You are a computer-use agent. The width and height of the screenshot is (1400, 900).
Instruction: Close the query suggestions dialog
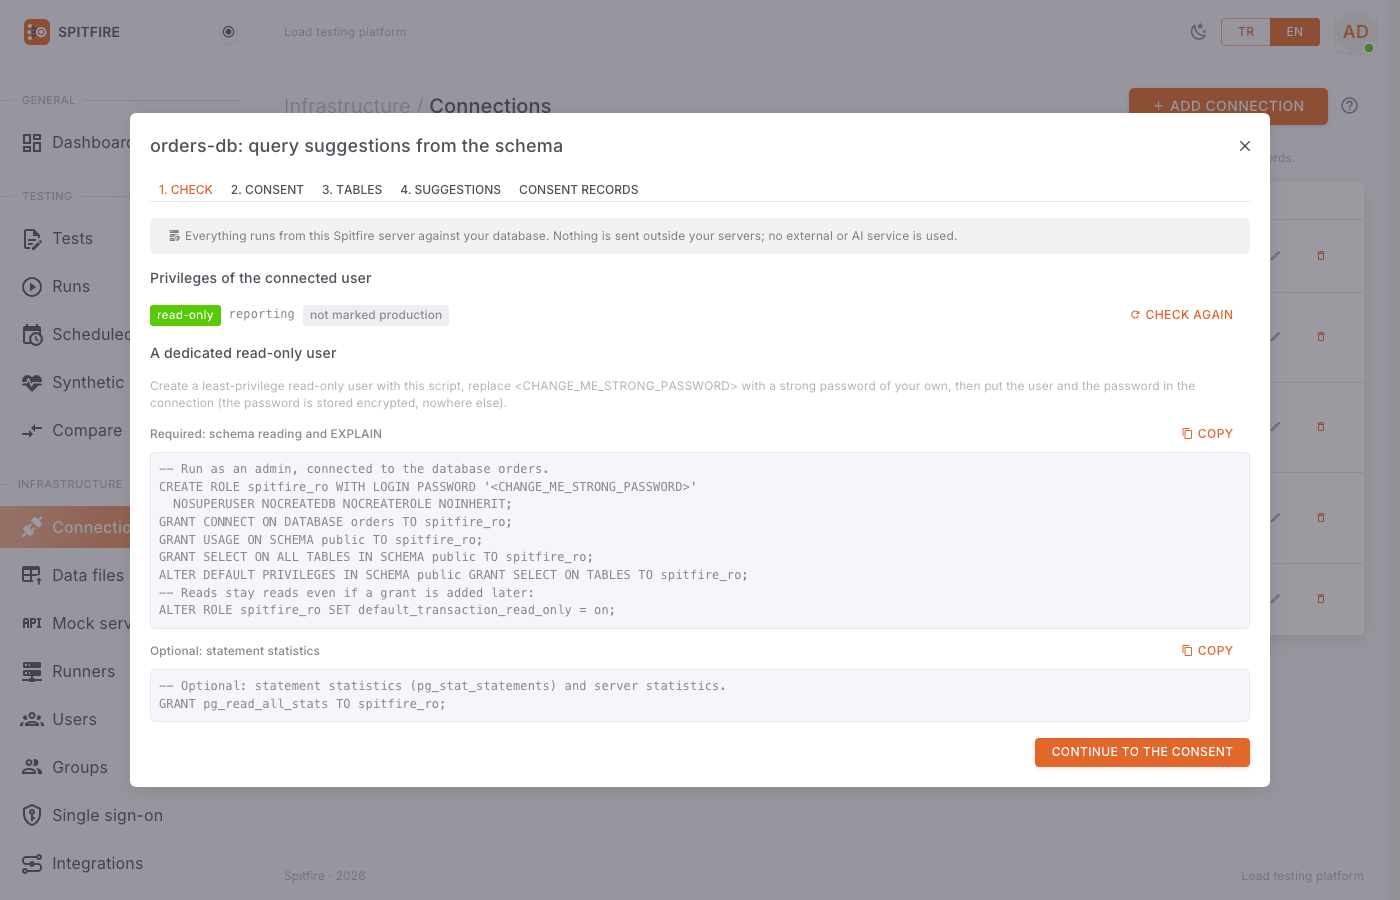pyautogui.click(x=1245, y=146)
